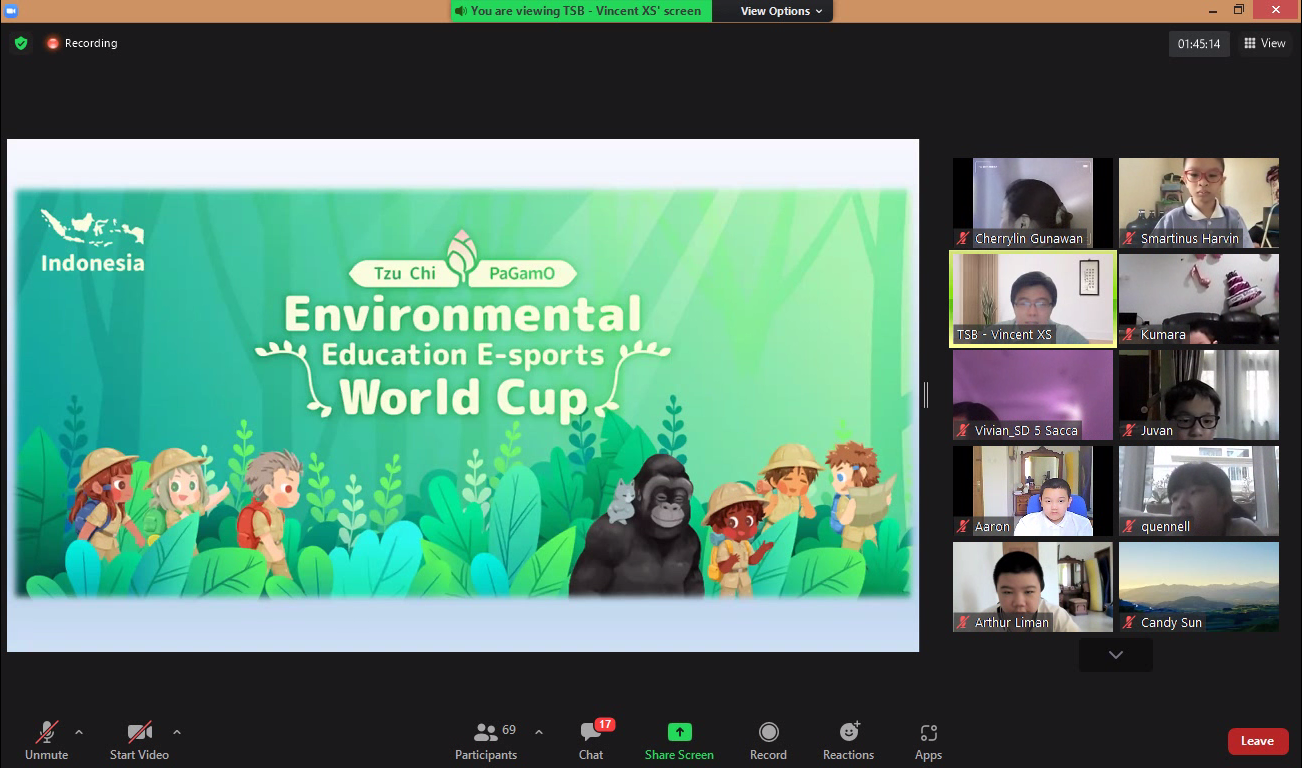Viewport: 1302px width, 768px height.
Task: Open the Participants panel
Action: 487,741
